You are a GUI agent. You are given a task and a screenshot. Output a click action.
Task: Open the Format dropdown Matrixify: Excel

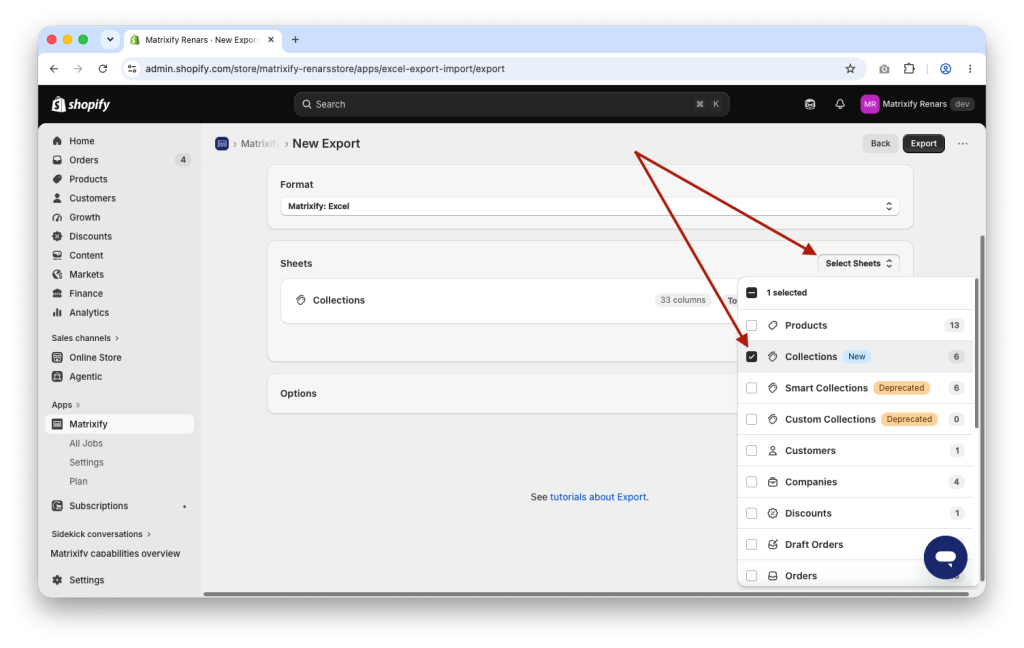pyautogui.click(x=590, y=206)
